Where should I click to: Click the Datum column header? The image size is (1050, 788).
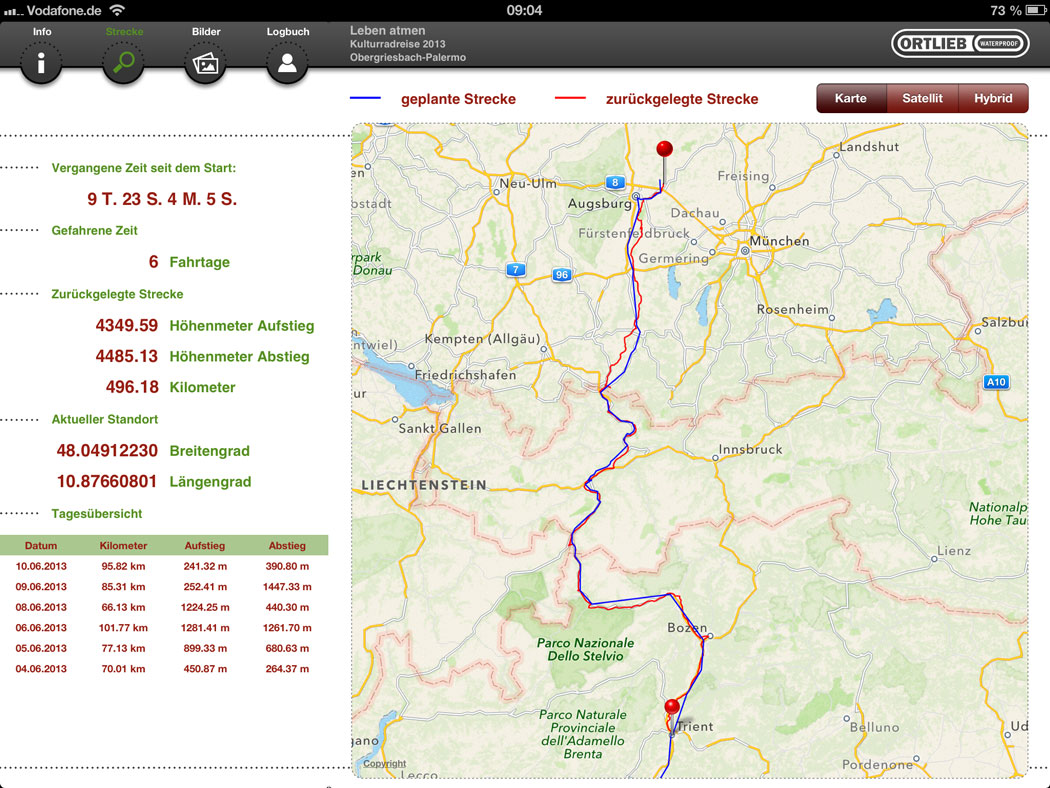pos(41,546)
